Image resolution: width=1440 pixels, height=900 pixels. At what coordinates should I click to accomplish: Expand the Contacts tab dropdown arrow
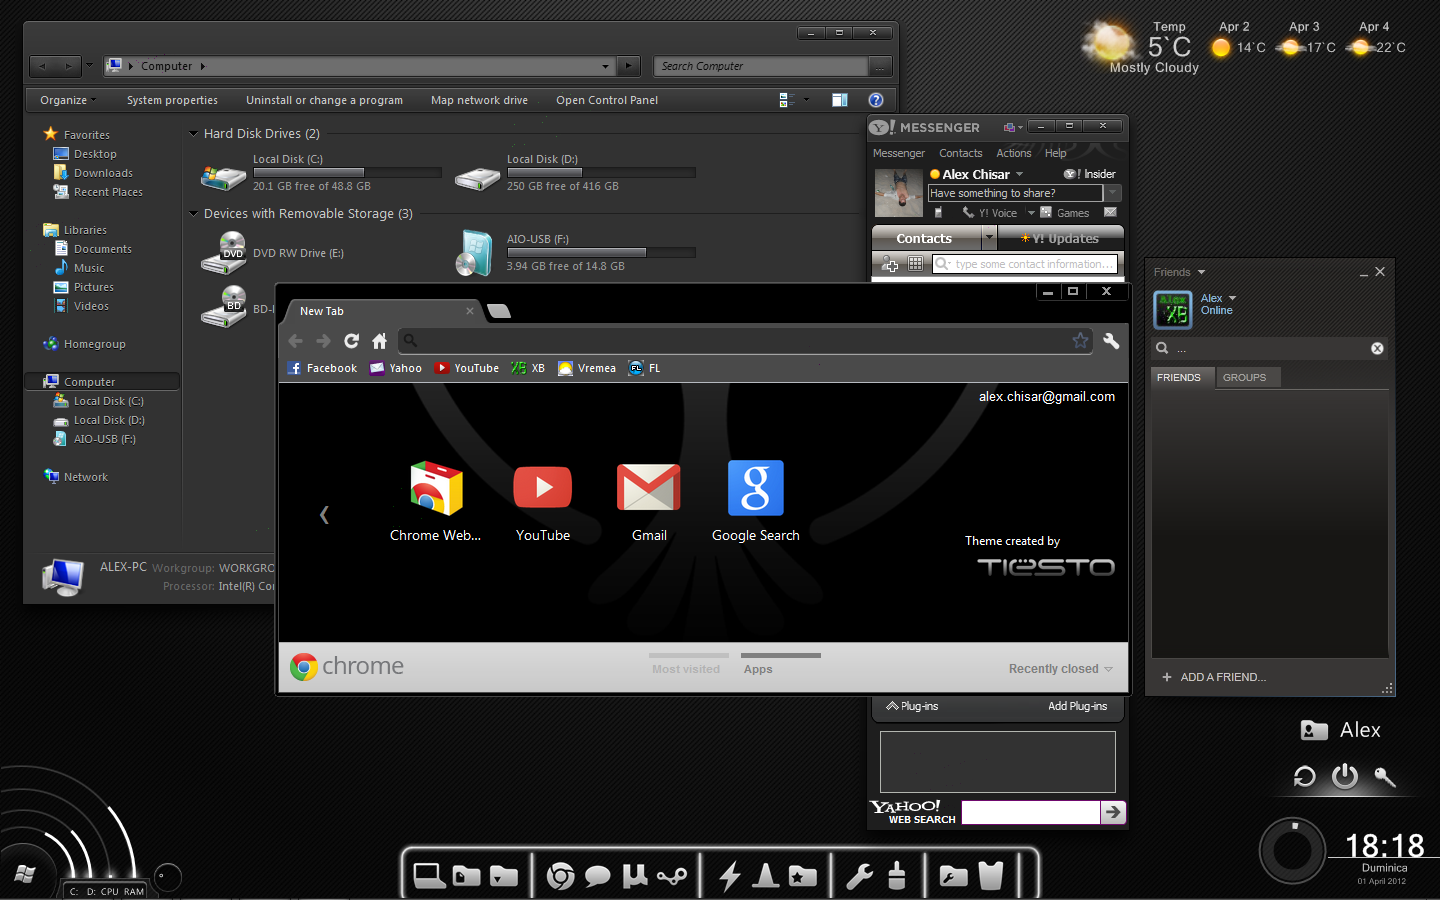pos(989,238)
